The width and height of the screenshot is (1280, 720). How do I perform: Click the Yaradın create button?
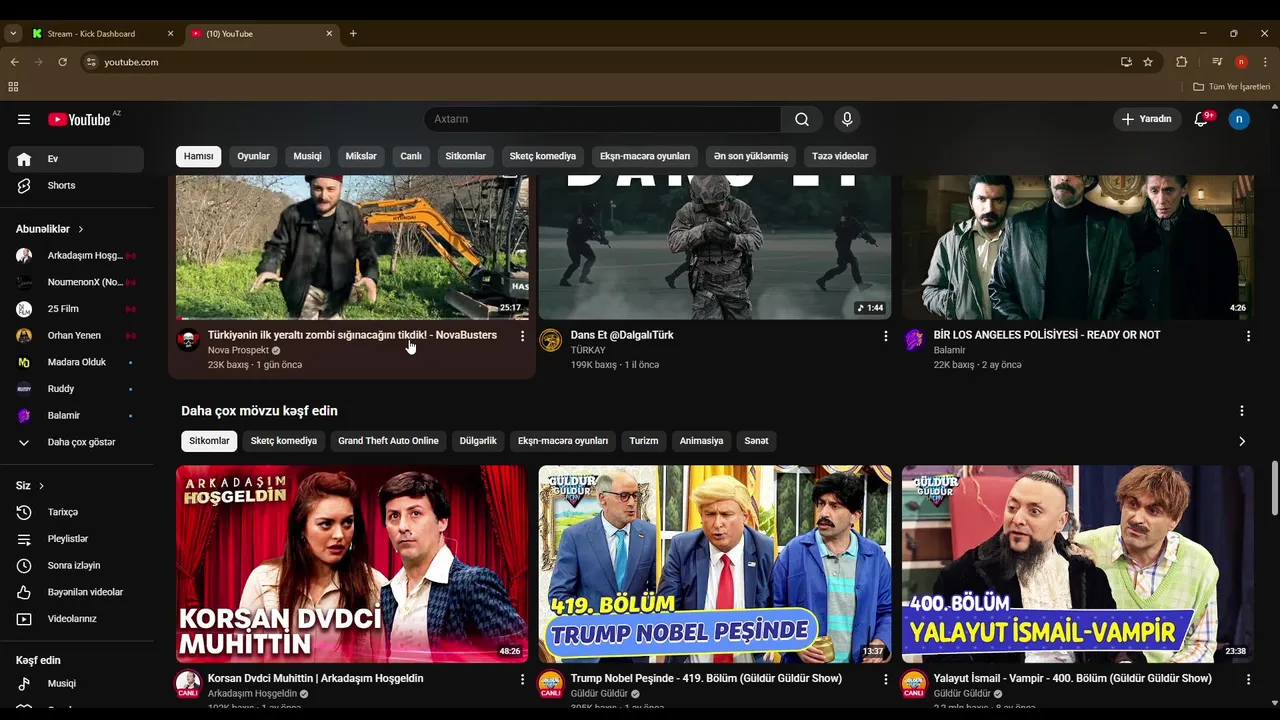[x=1147, y=119]
